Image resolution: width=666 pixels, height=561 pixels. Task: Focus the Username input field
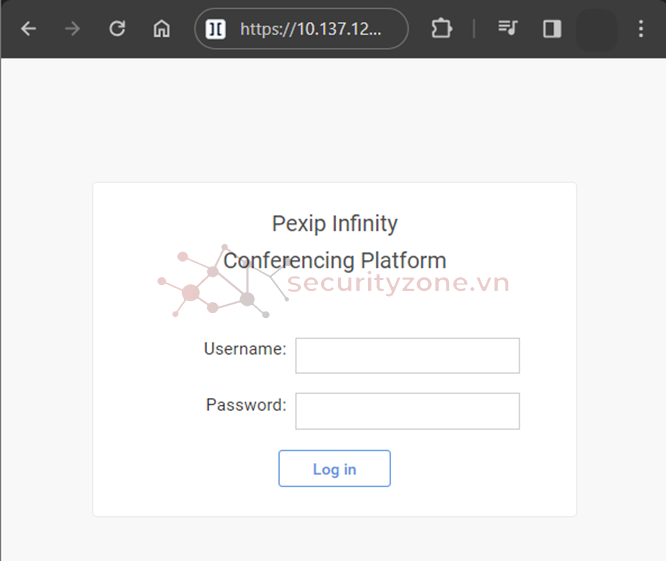coord(407,355)
